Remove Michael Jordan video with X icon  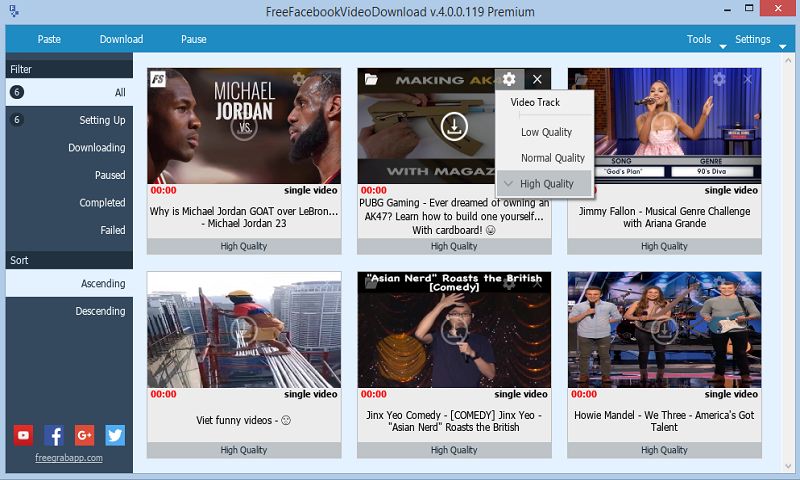click(327, 79)
